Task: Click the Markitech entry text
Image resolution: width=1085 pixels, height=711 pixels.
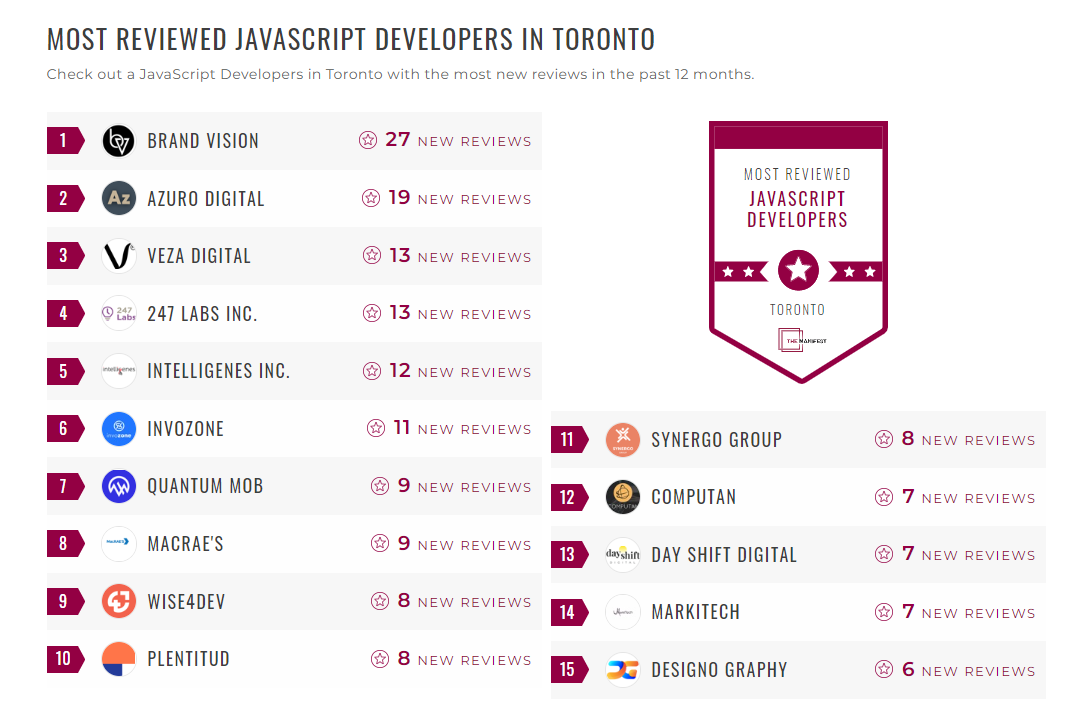Action: pyautogui.click(x=696, y=612)
